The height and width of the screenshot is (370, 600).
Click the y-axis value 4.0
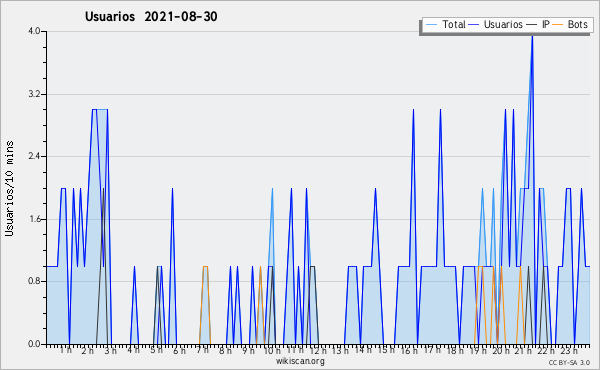34,31
